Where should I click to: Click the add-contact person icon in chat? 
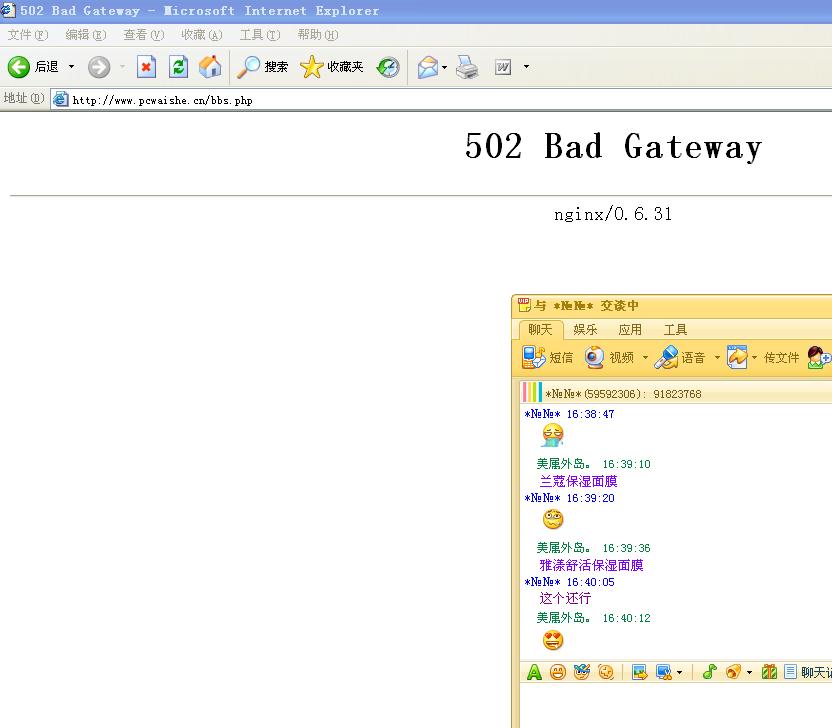pyautogui.click(x=819, y=357)
